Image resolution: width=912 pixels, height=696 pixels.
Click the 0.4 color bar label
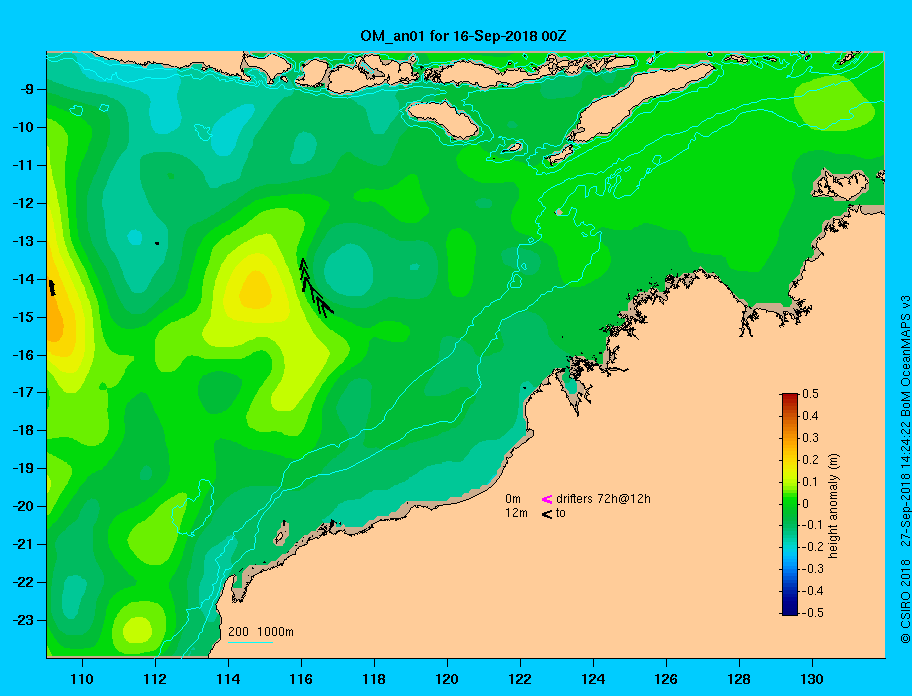(810, 416)
